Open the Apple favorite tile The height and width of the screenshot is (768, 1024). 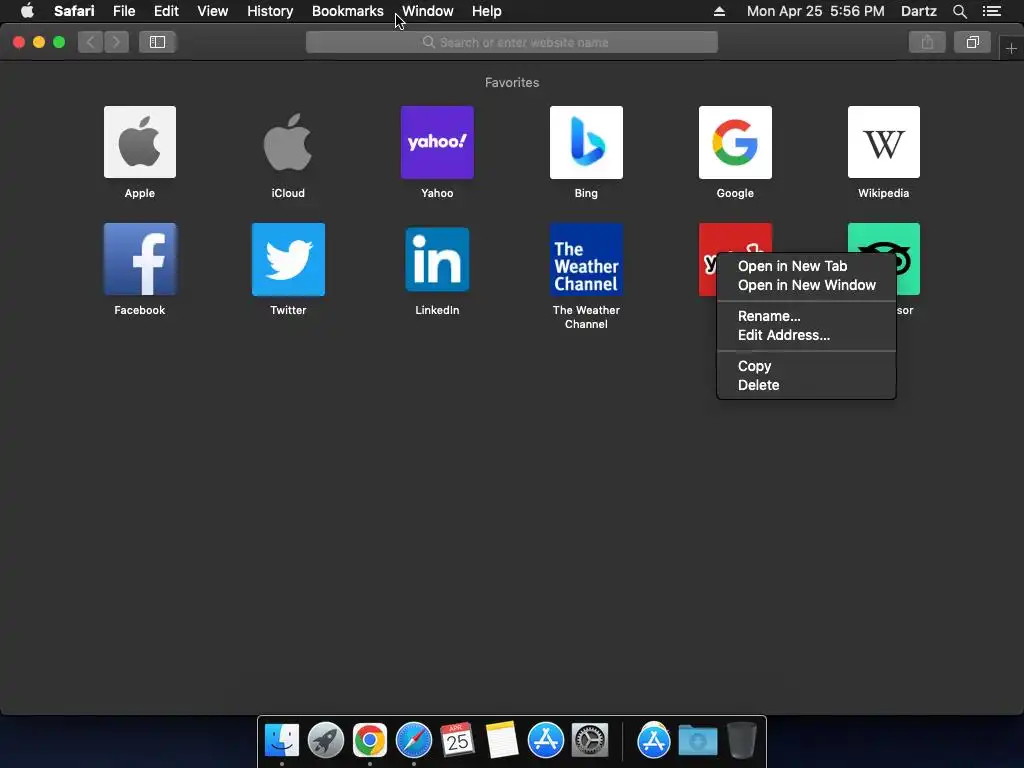coord(140,142)
